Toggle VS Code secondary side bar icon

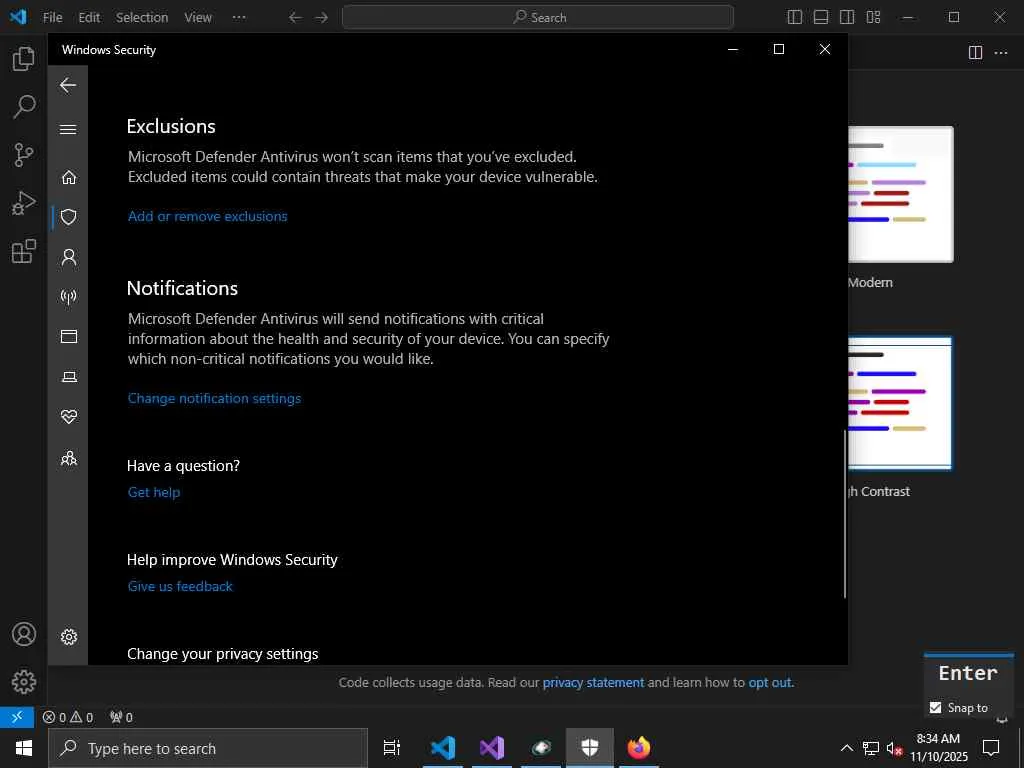pos(847,18)
